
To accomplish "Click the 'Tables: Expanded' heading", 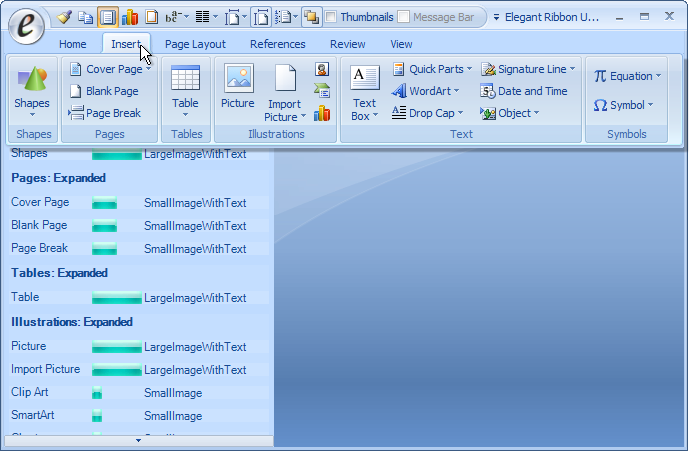I will tap(59, 273).
